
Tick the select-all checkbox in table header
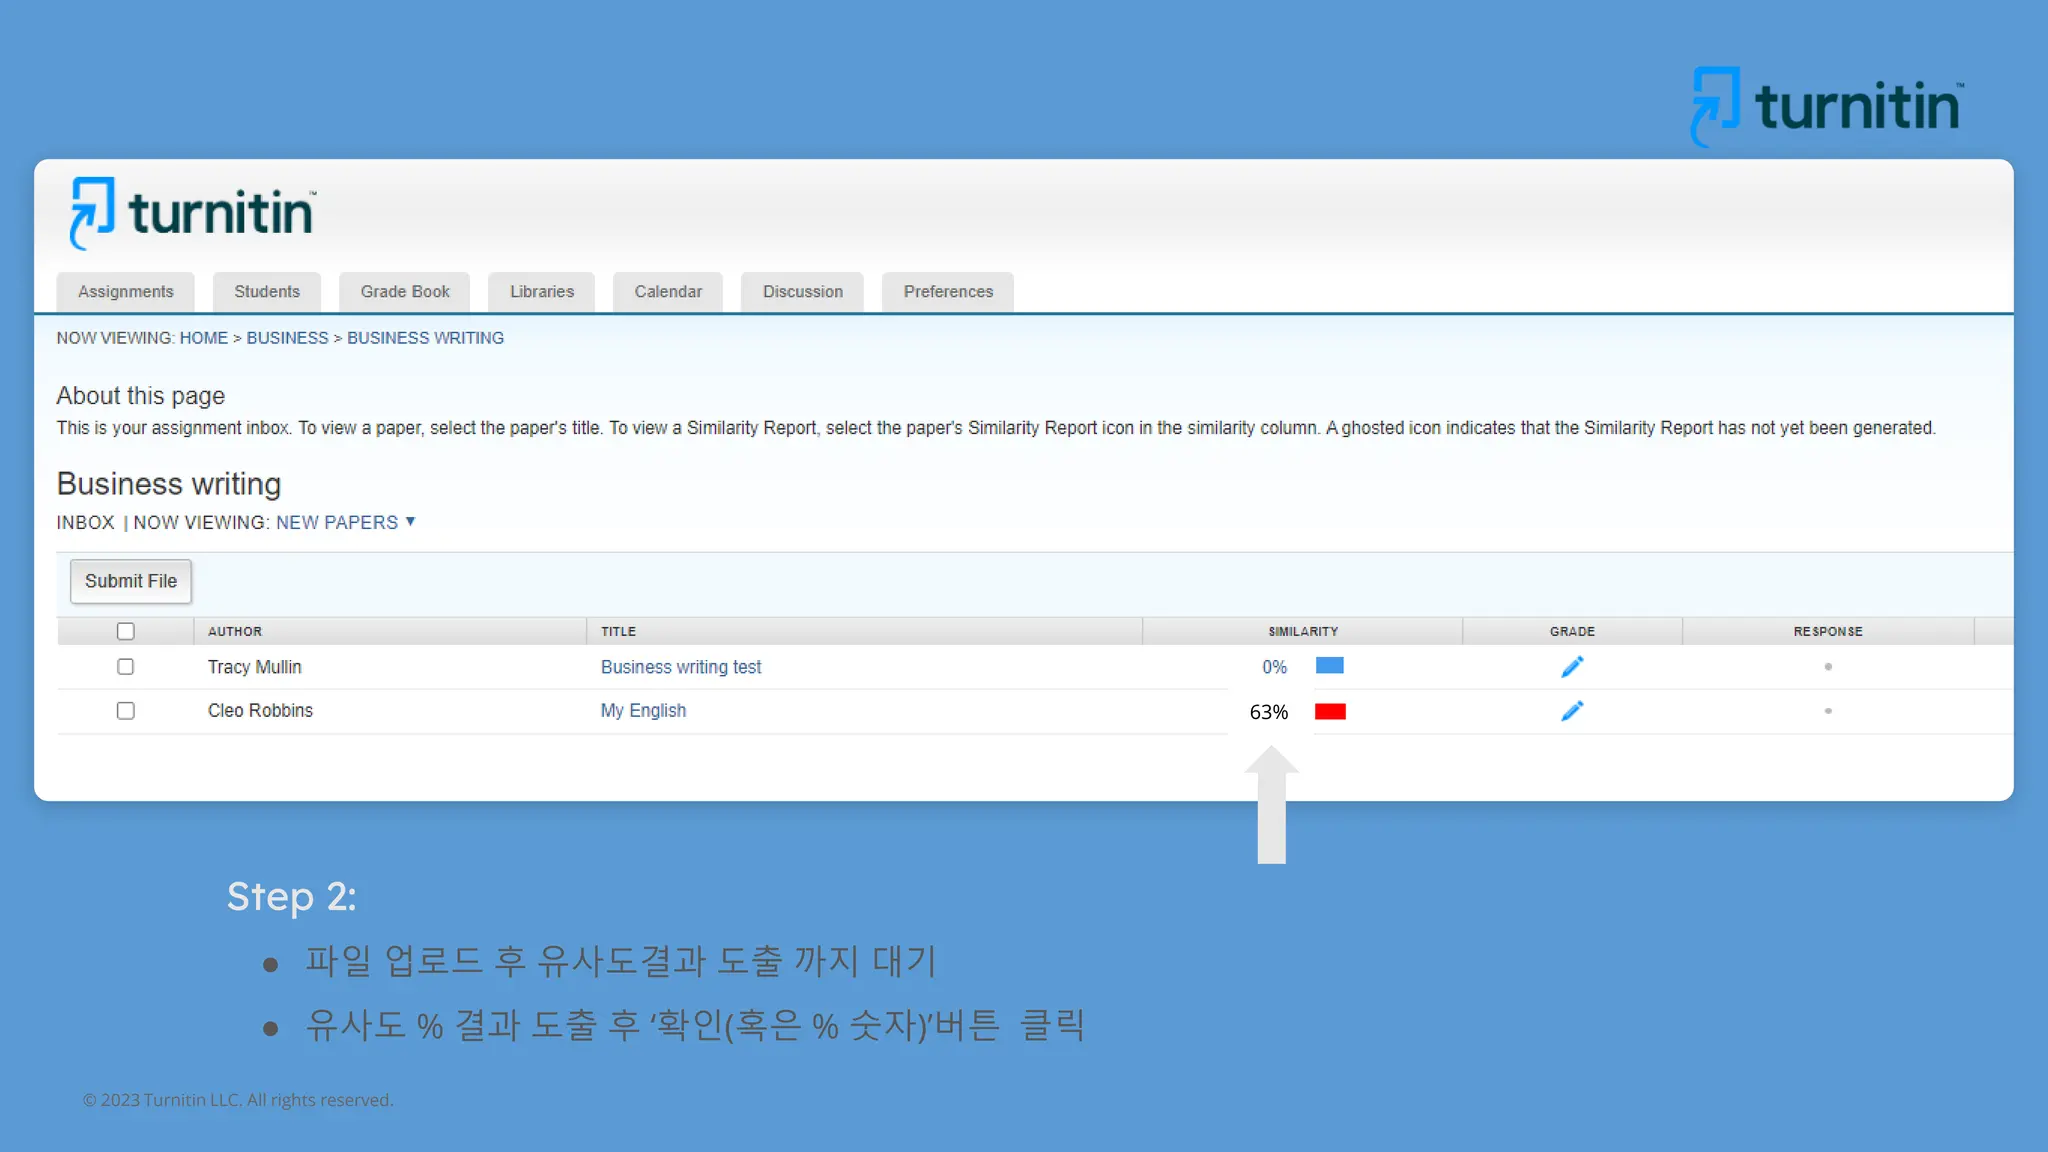pyautogui.click(x=125, y=631)
